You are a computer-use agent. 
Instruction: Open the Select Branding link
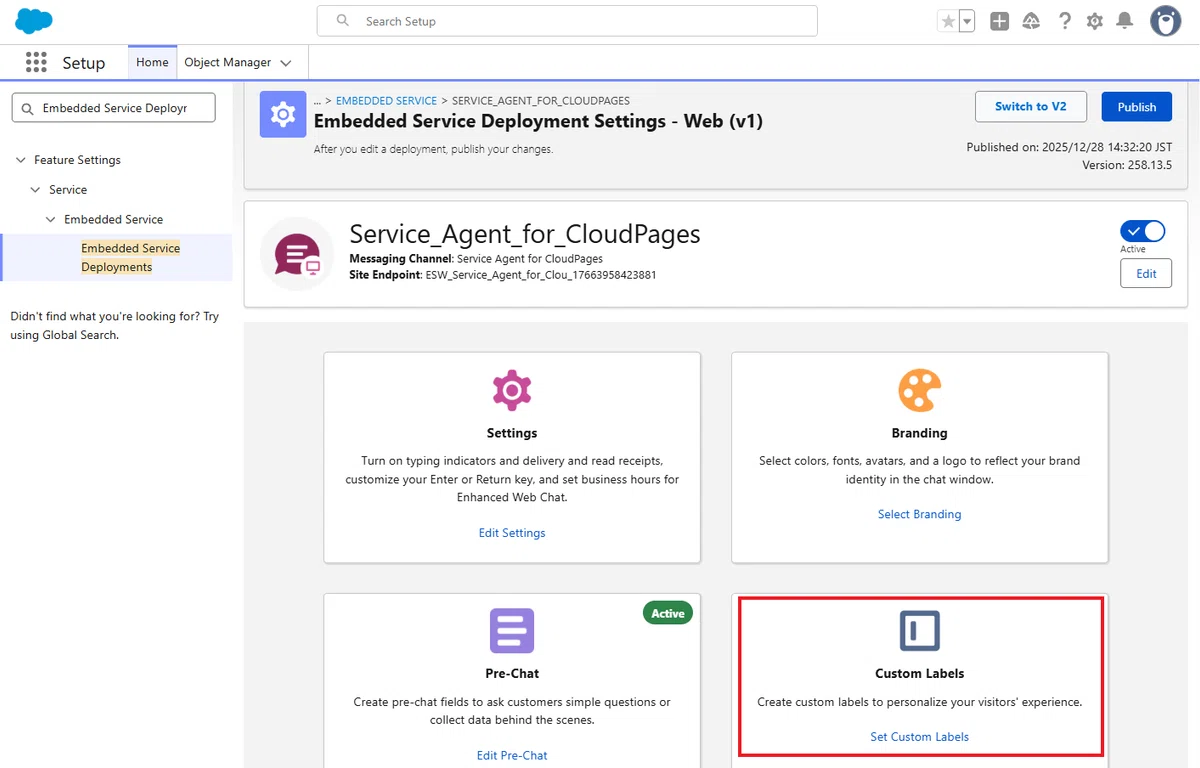919,514
